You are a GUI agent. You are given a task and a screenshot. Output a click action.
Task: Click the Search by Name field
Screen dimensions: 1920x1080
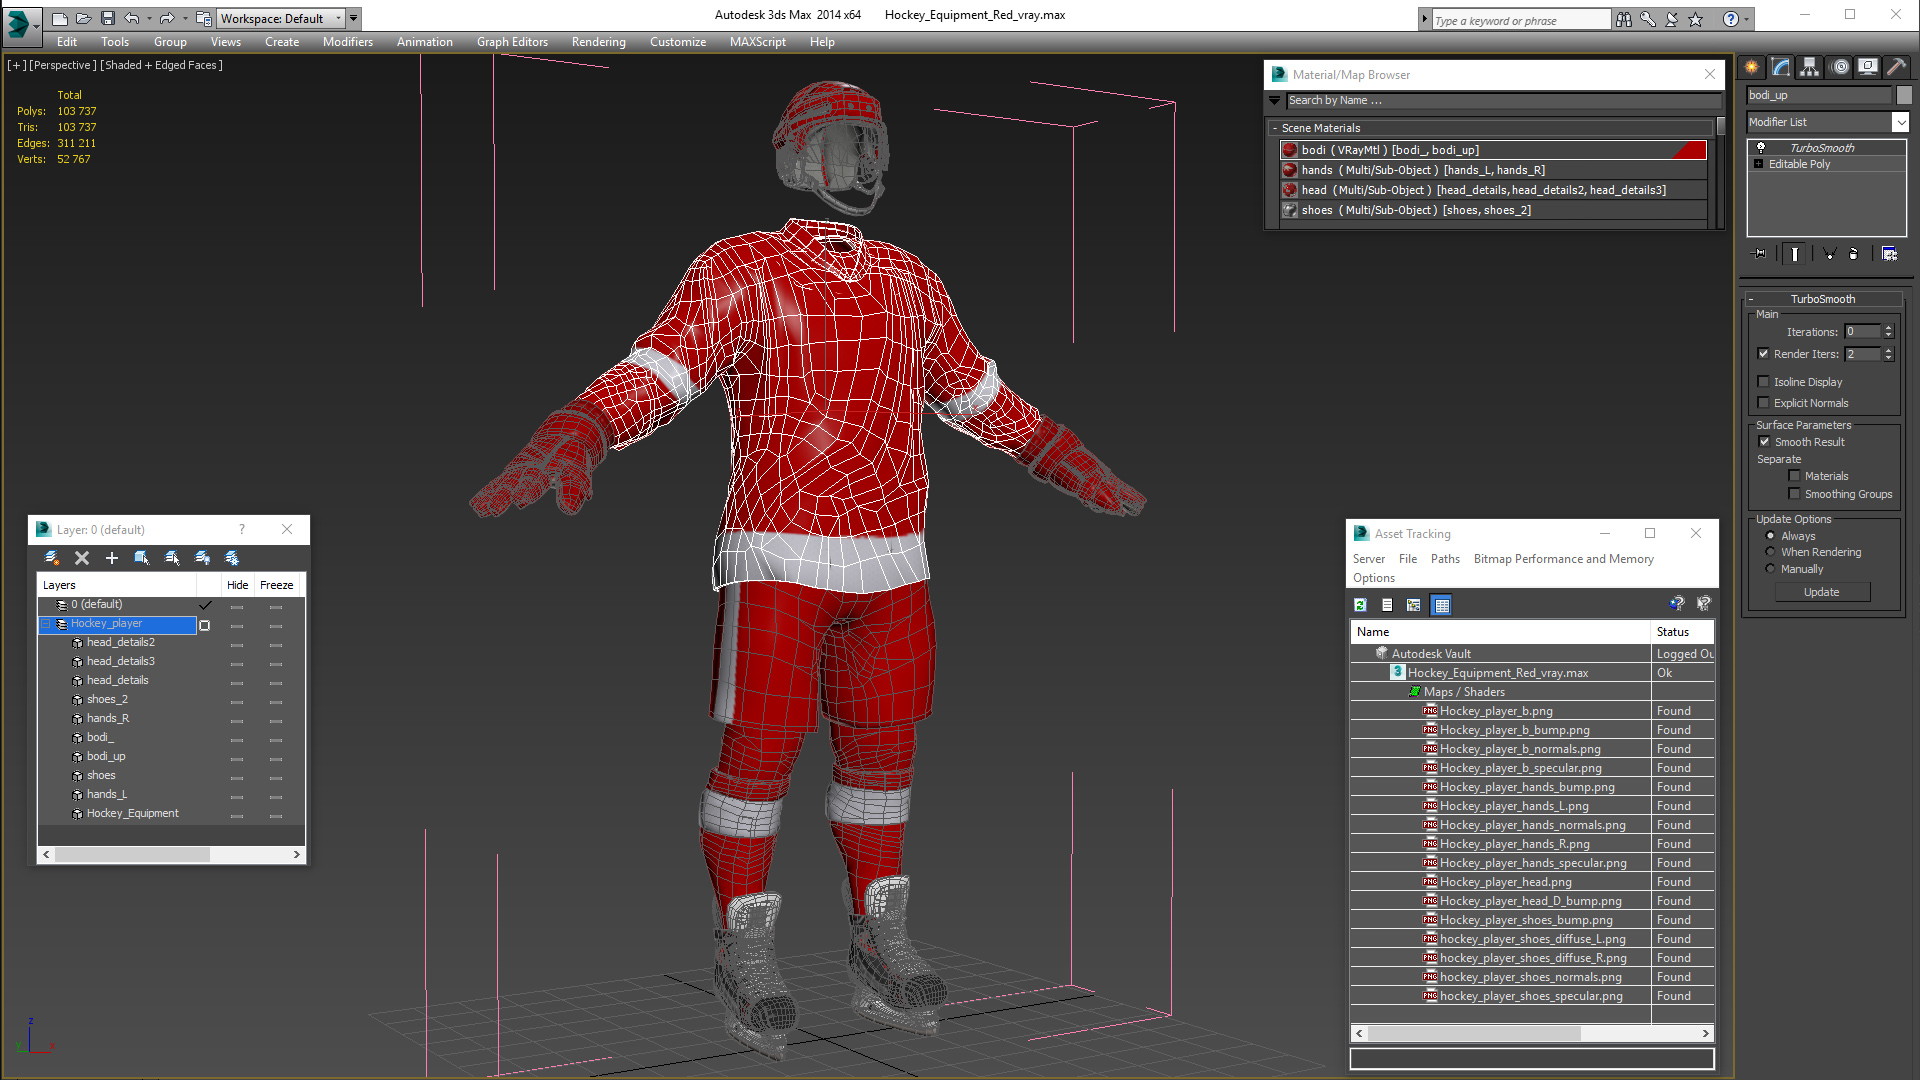tap(1503, 100)
